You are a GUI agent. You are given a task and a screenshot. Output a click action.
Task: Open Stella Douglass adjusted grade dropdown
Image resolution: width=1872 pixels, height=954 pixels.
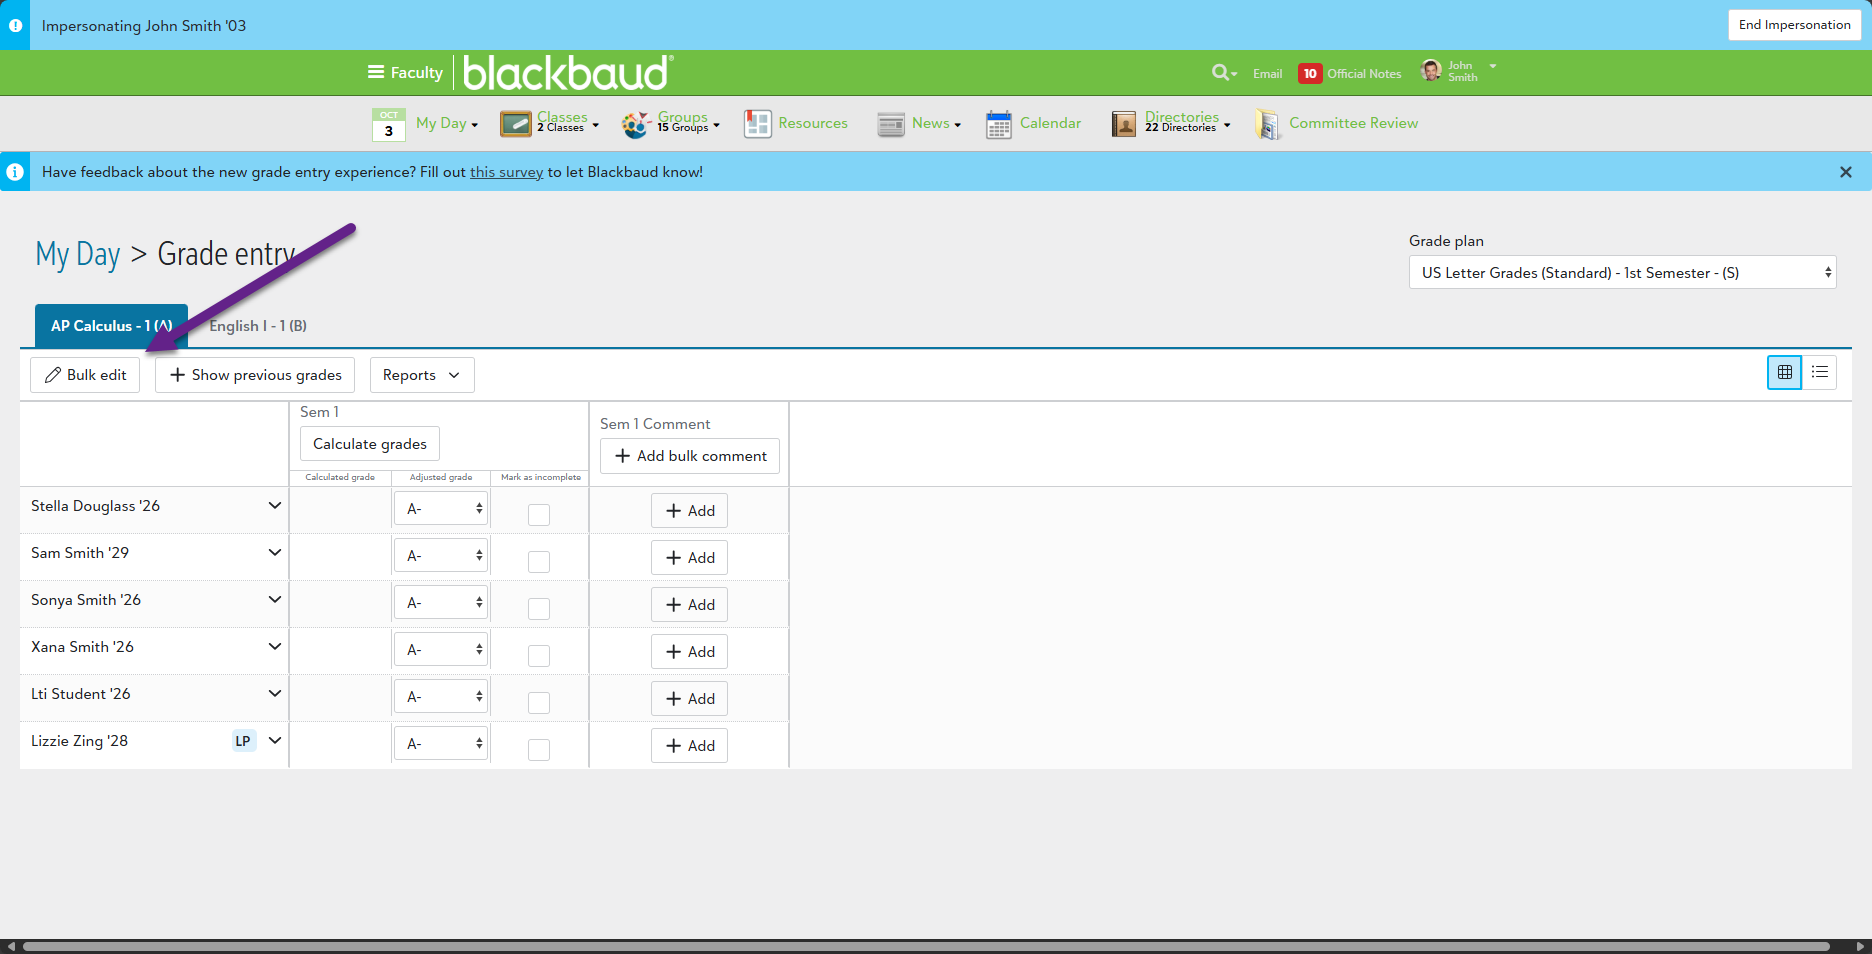pos(441,509)
